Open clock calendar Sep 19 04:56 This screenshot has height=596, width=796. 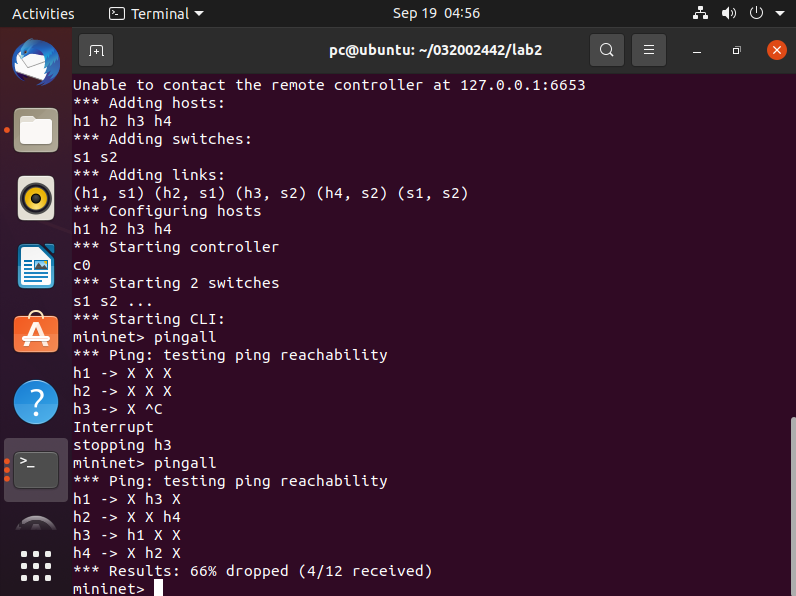436,13
